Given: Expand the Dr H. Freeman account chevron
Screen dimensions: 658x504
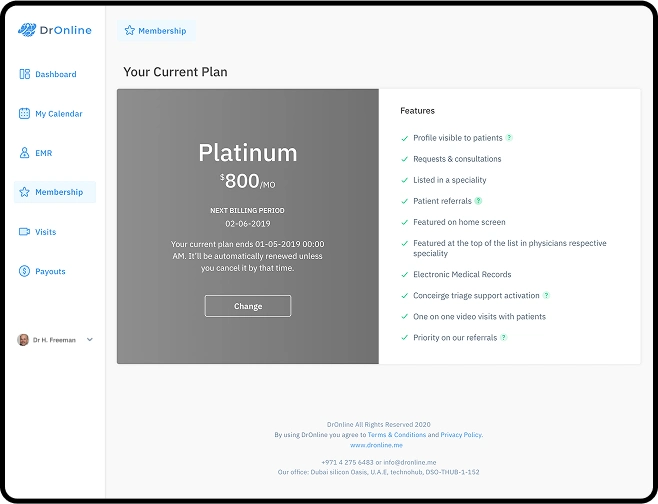Looking at the screenshot, I should pos(89,339).
